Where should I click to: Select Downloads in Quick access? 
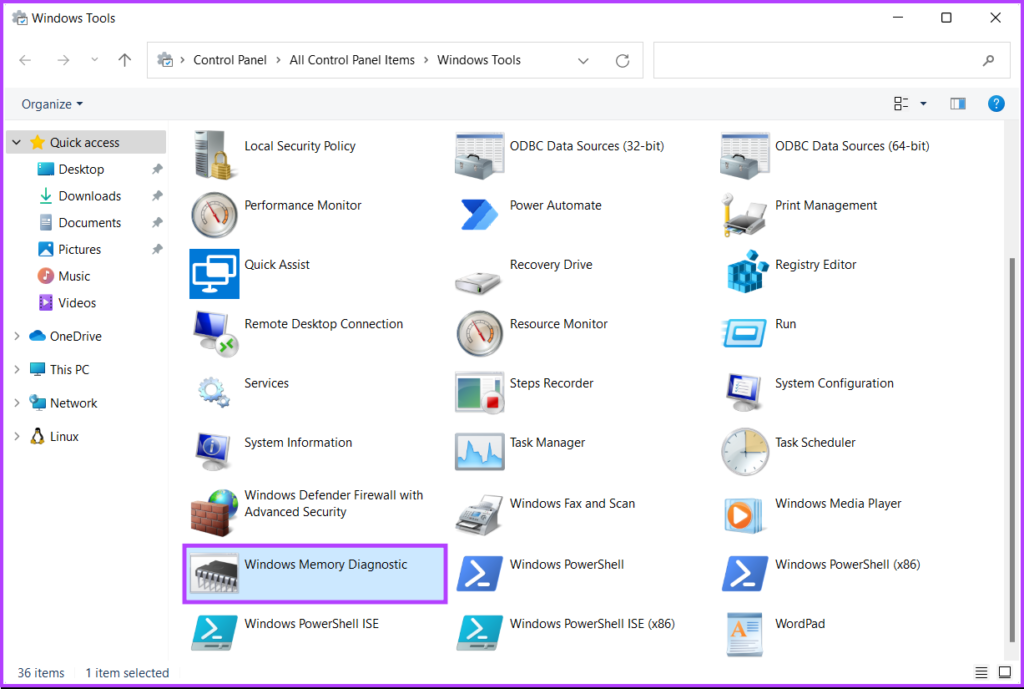(89, 196)
